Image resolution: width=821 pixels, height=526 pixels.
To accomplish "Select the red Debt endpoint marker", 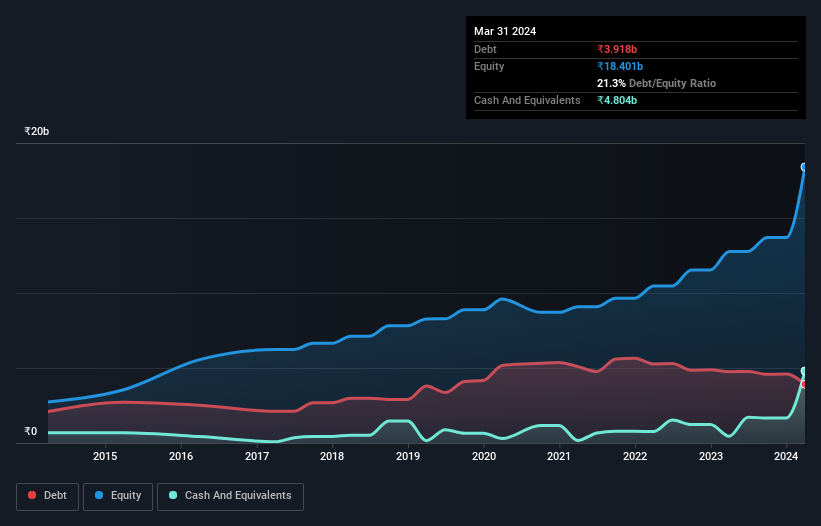I will point(804,384).
